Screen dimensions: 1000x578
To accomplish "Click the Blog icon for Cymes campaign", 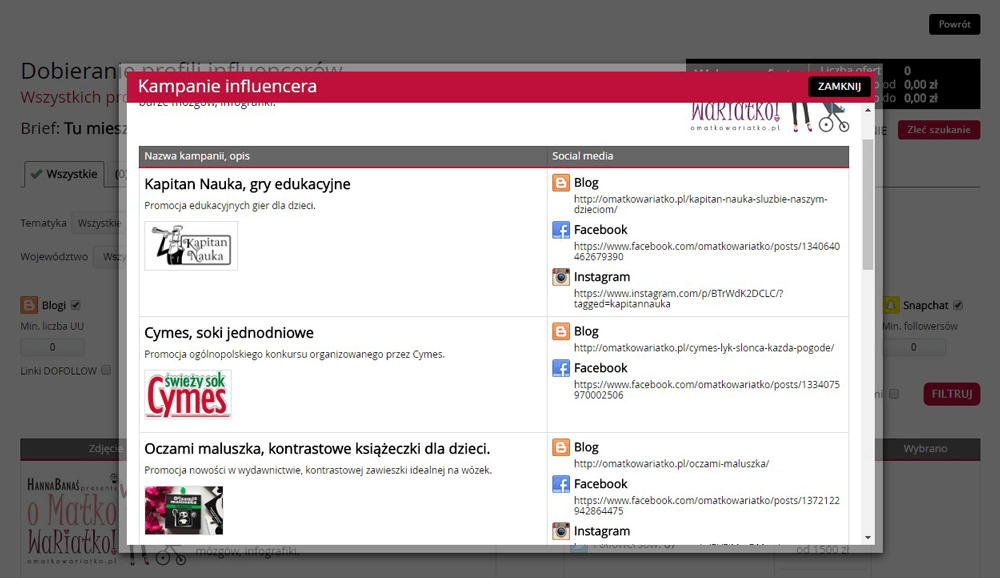I will tap(561, 332).
